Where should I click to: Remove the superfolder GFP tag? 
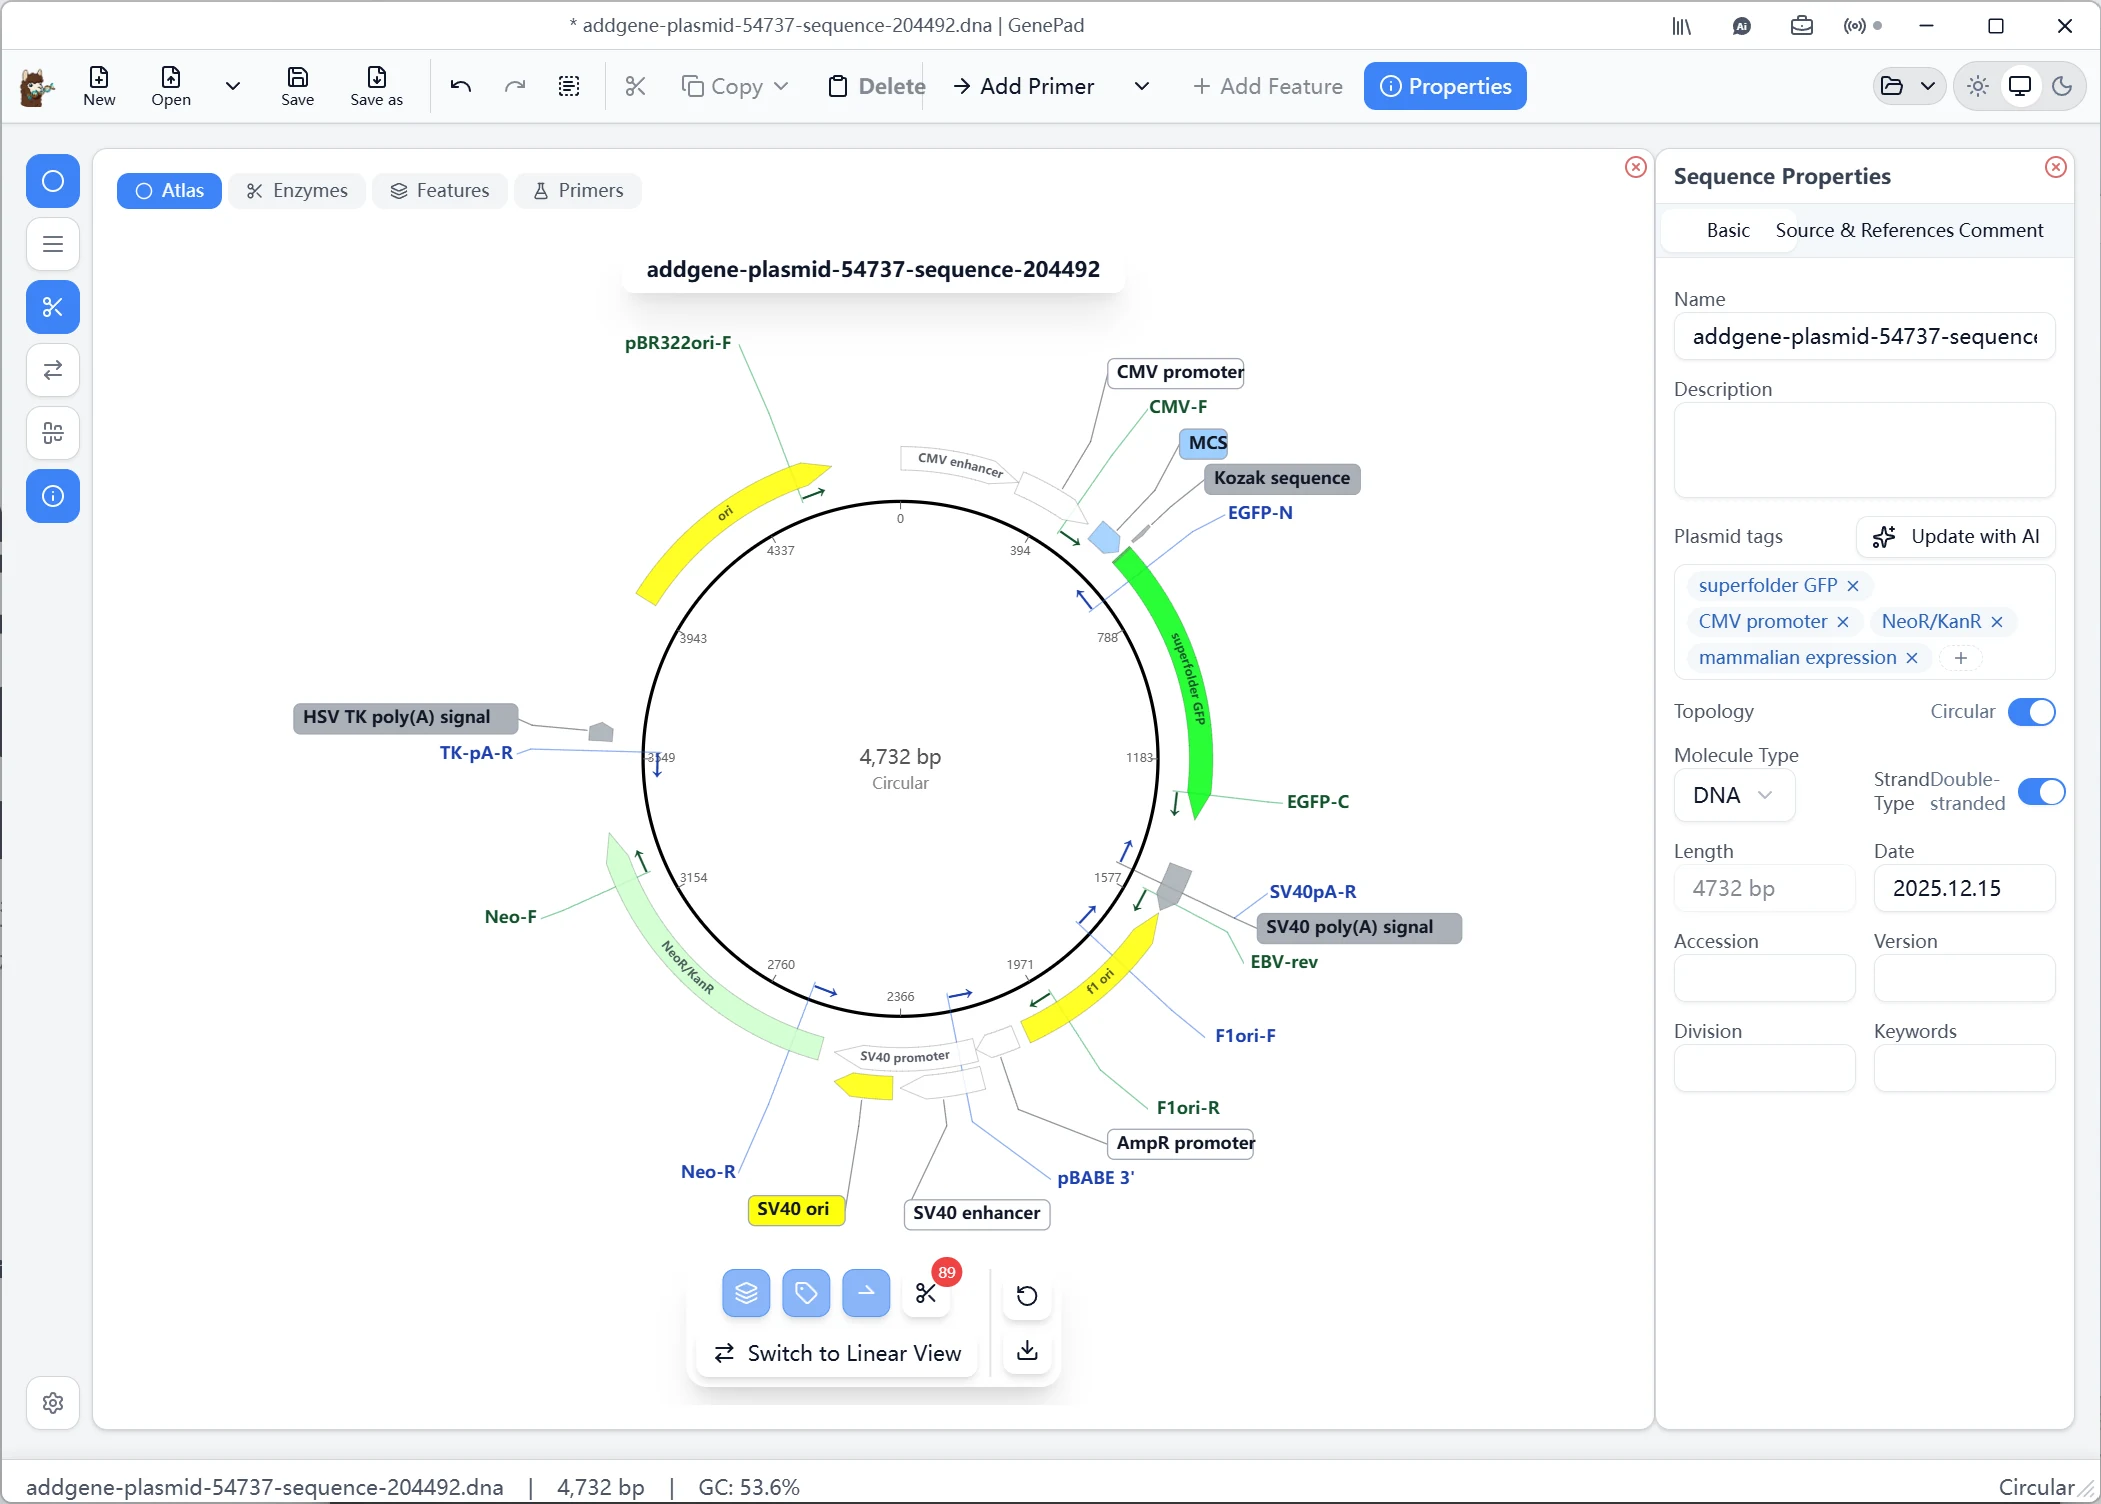tap(1853, 586)
